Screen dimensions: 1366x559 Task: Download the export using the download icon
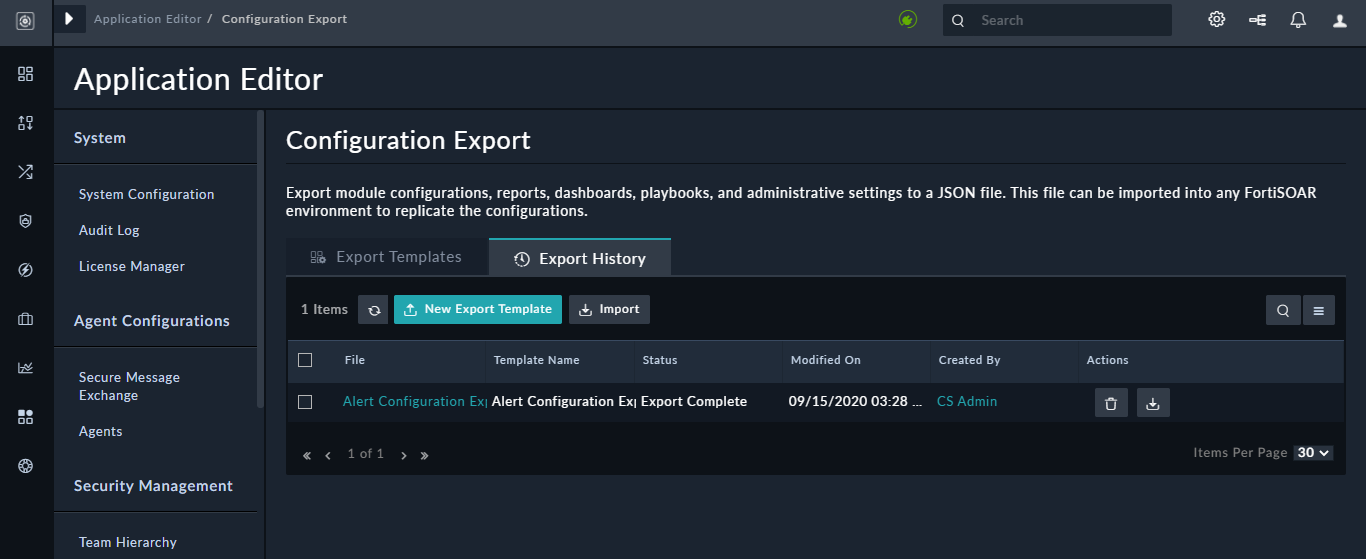(x=1153, y=403)
